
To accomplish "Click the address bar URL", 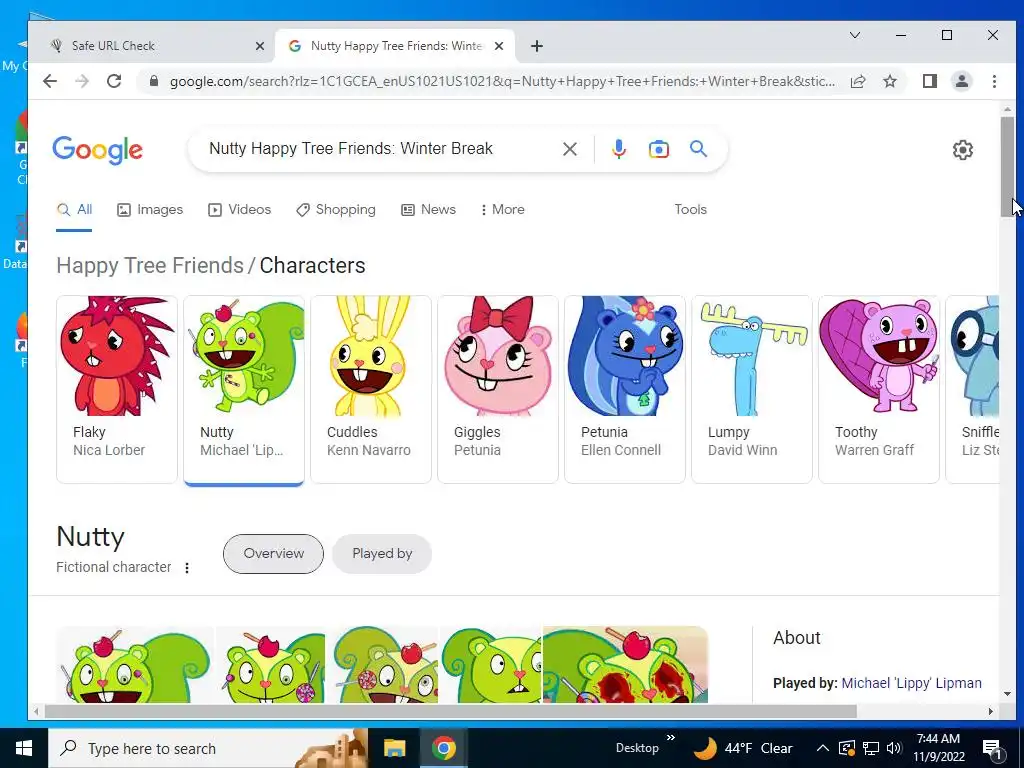I will tap(502, 82).
